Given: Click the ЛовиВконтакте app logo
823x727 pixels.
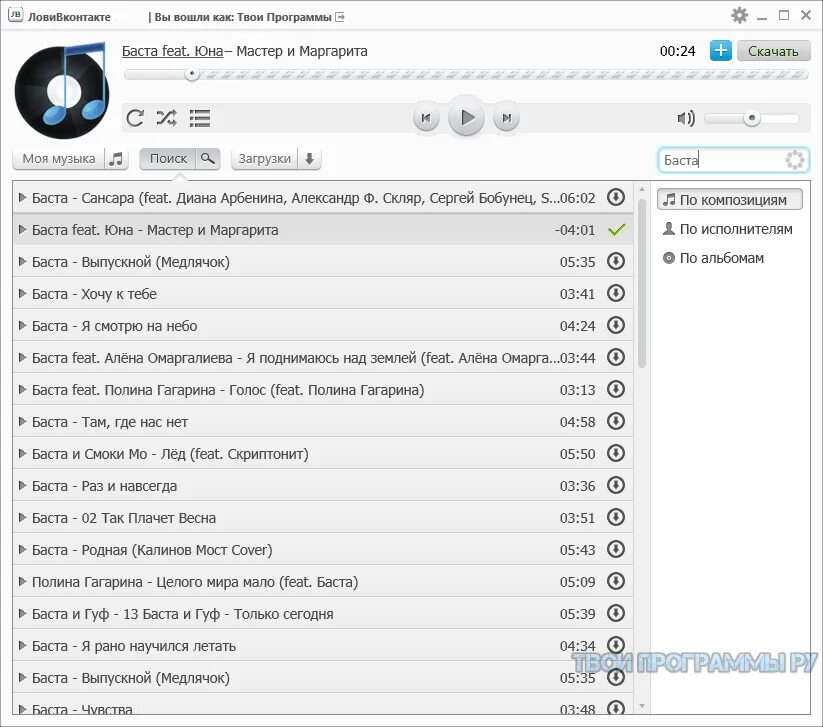Looking at the screenshot, I should click(x=16, y=15).
